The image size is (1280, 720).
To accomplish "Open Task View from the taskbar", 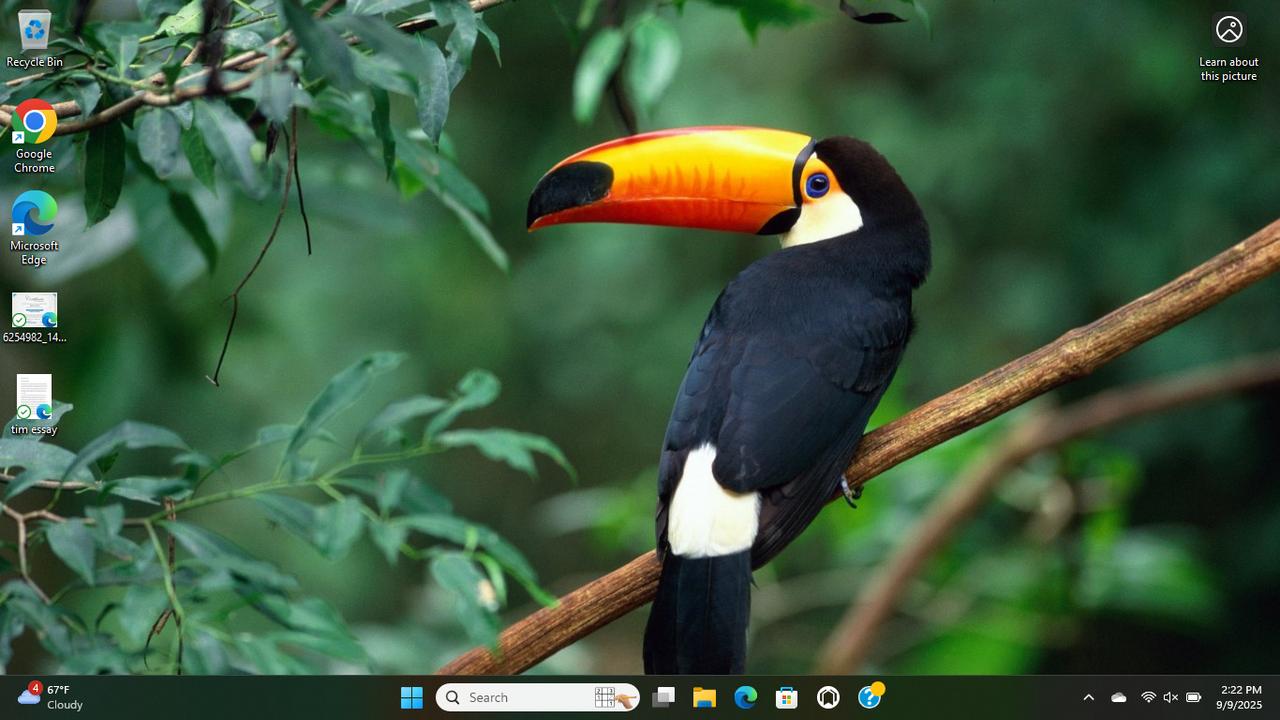I will (663, 697).
